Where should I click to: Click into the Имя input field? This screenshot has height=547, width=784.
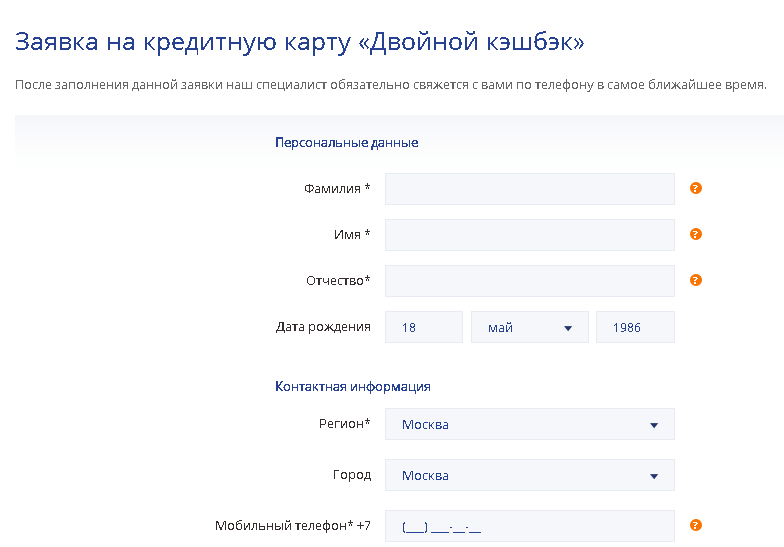[529, 235]
